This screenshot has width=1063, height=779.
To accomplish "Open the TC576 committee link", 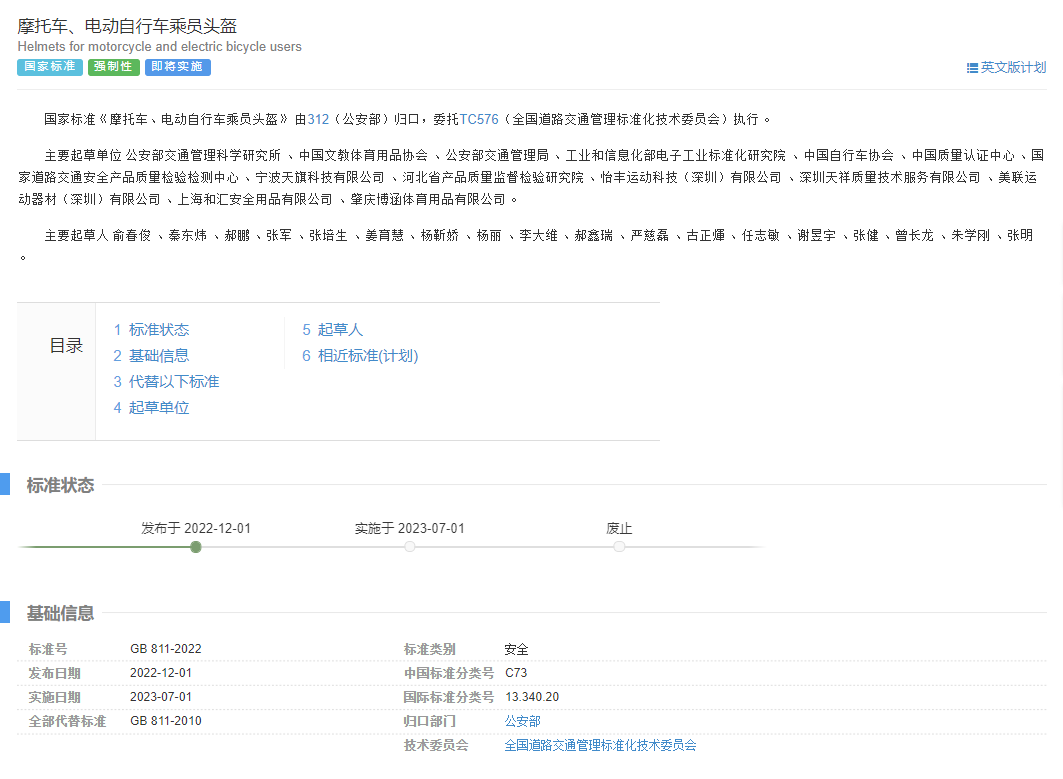I will (x=479, y=119).
